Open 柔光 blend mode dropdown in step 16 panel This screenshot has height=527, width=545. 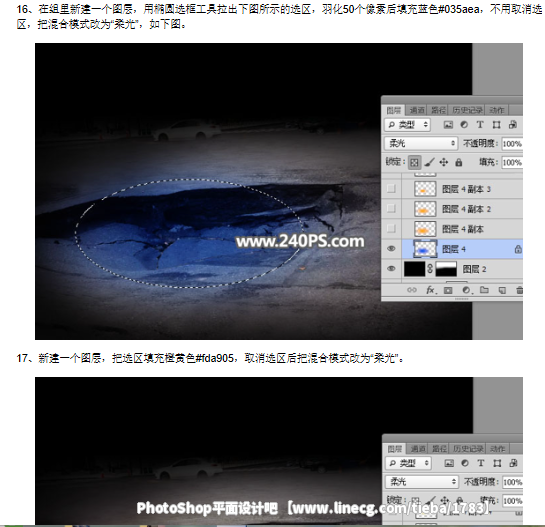[421, 143]
